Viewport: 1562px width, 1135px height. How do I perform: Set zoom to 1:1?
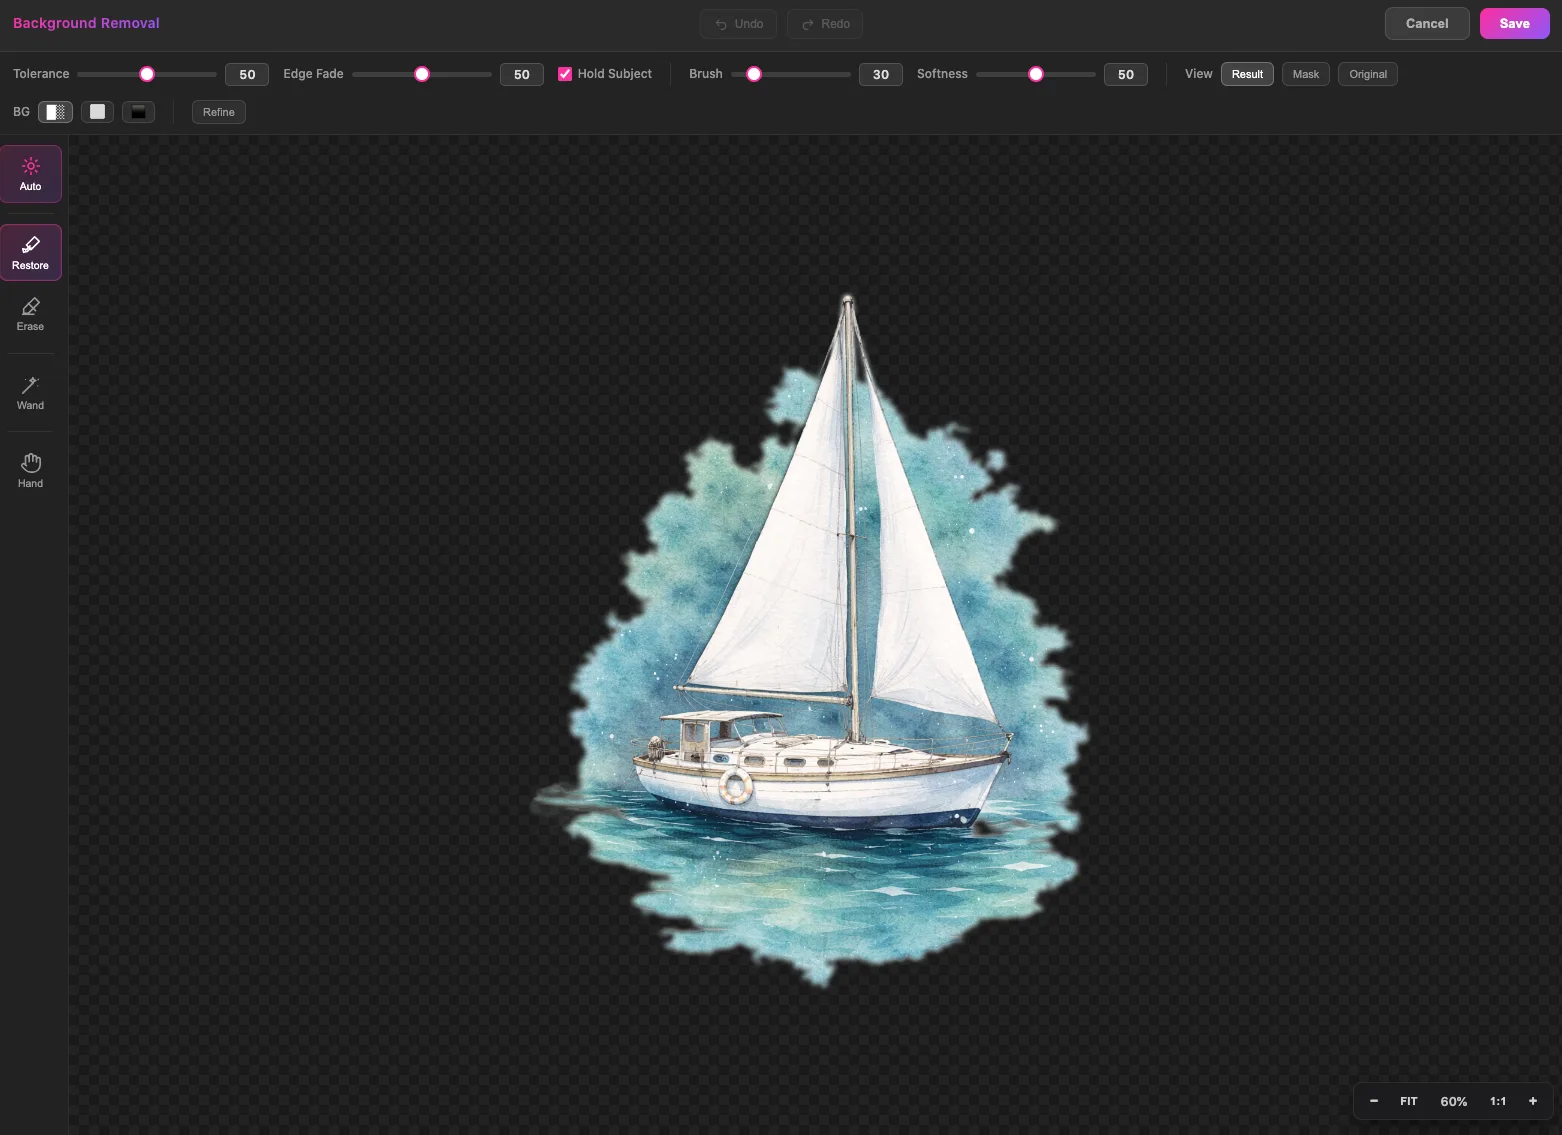(1498, 1101)
